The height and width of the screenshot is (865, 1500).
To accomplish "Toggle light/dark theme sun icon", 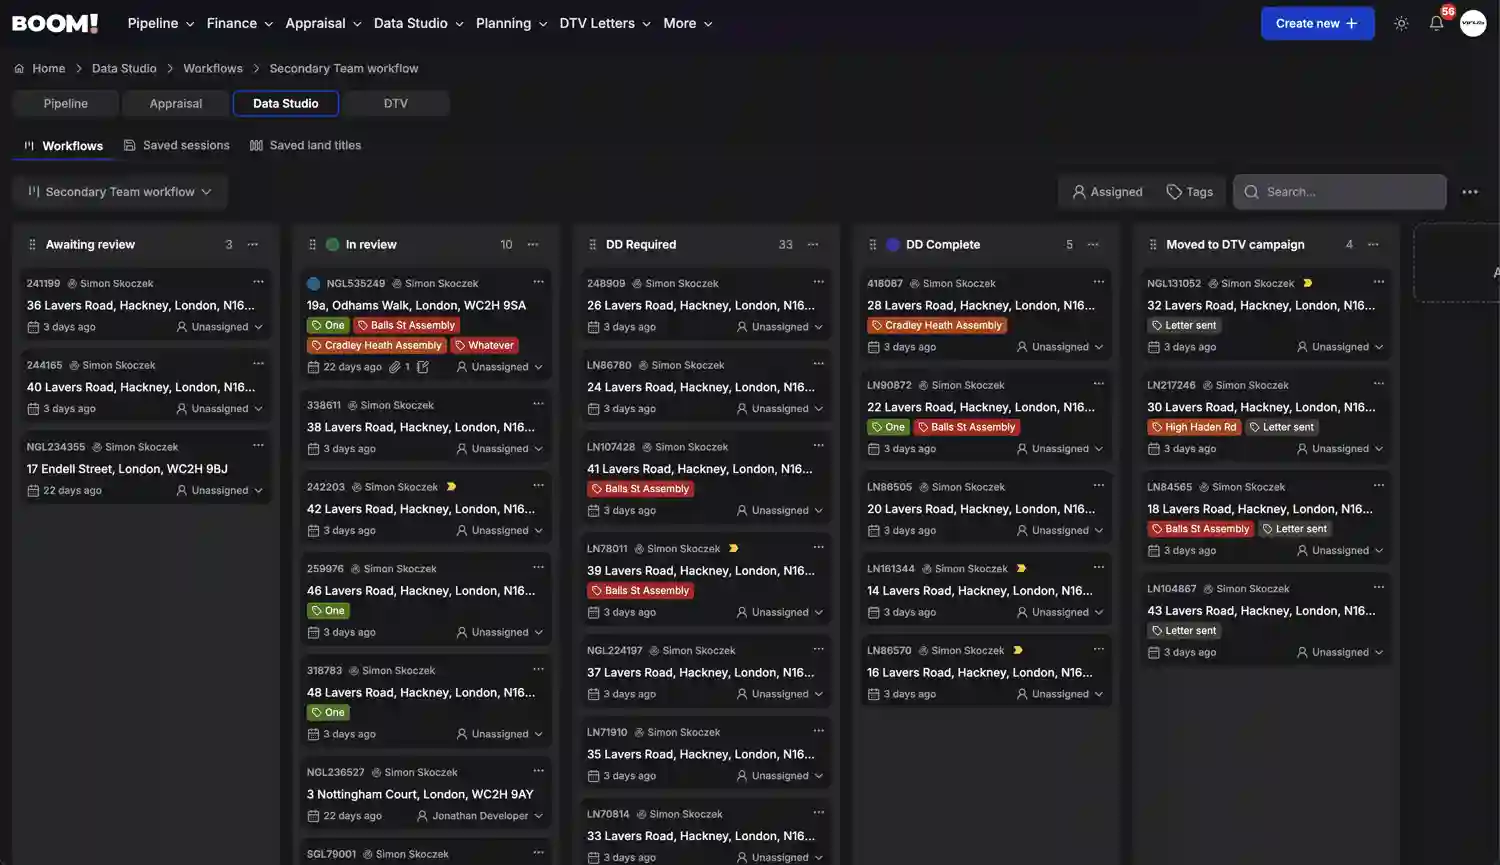I will [1401, 23].
